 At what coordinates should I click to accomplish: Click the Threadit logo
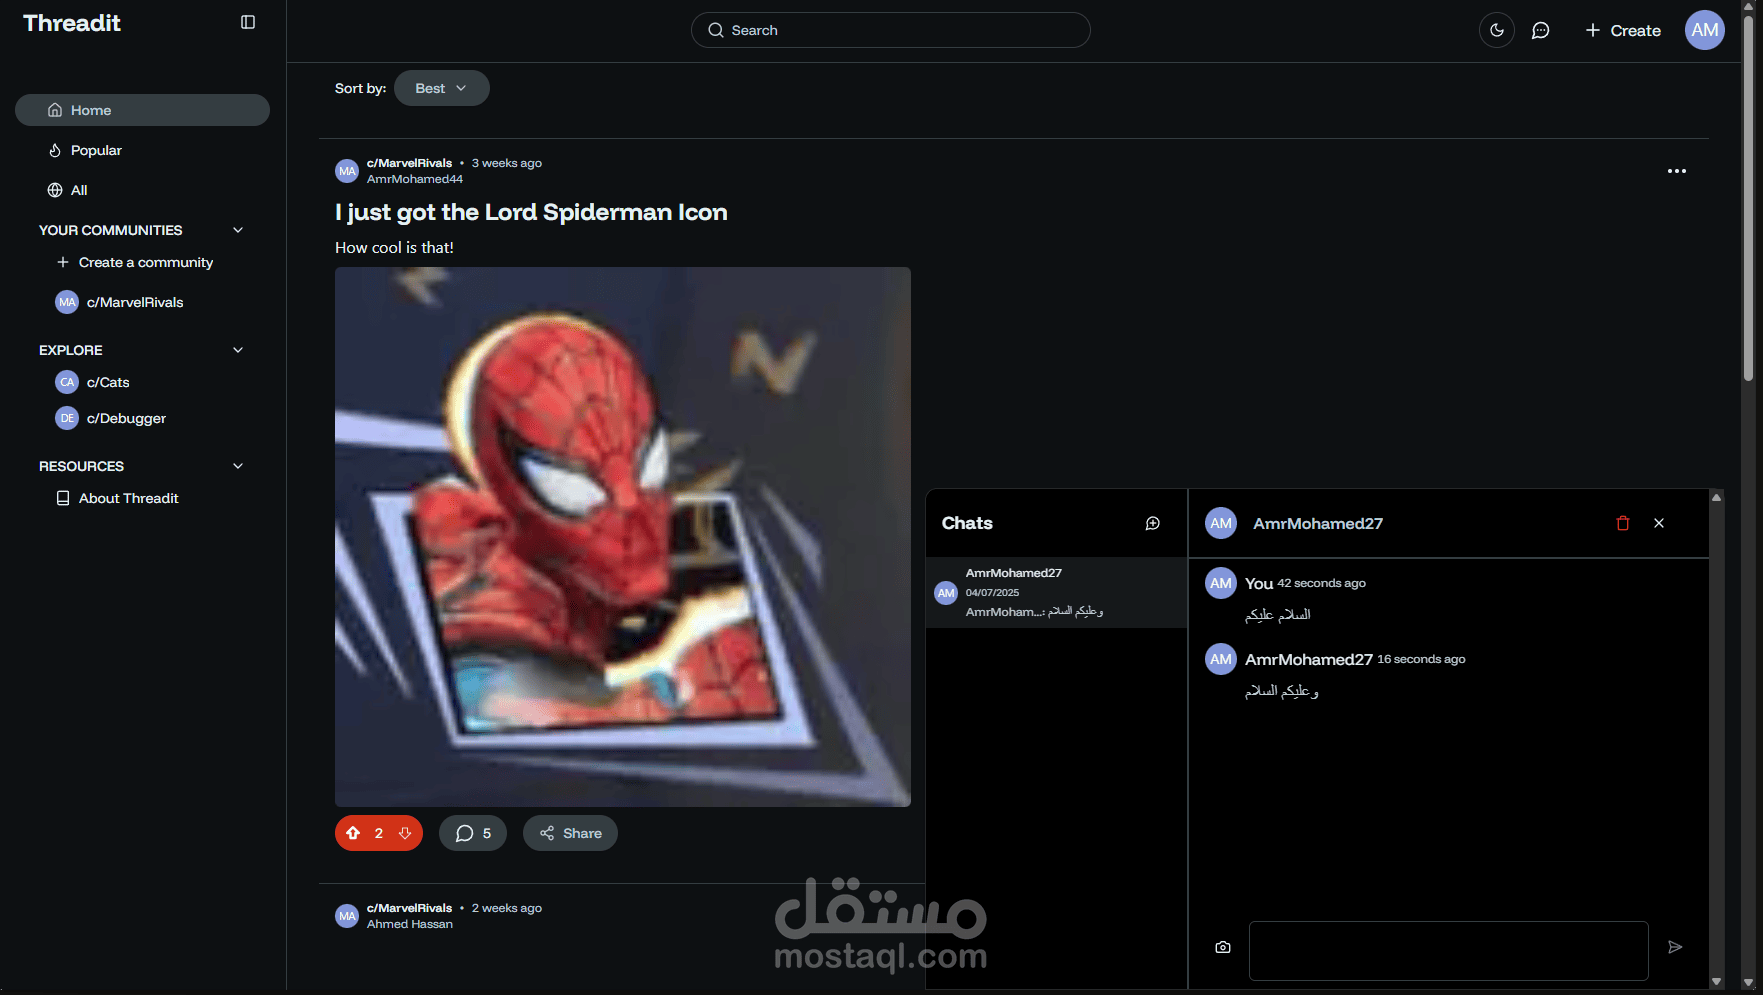(72, 23)
